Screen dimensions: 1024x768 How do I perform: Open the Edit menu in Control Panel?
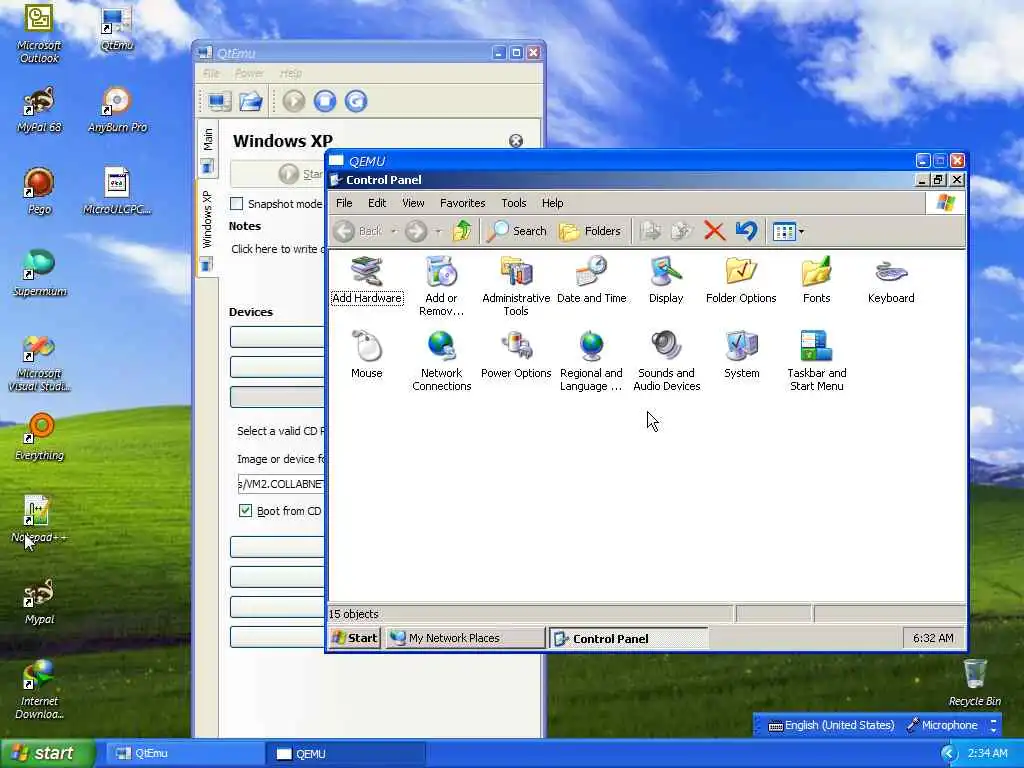[x=377, y=203]
